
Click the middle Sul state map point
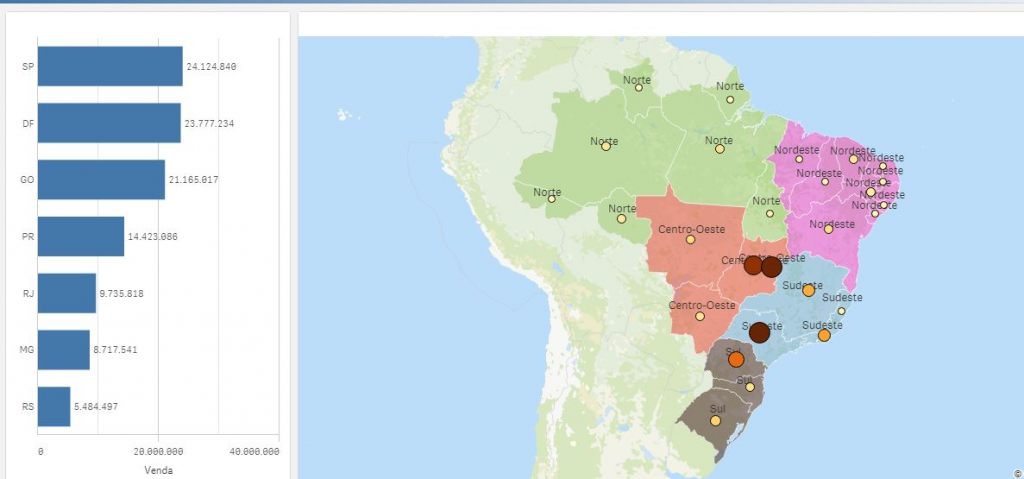[x=750, y=387]
